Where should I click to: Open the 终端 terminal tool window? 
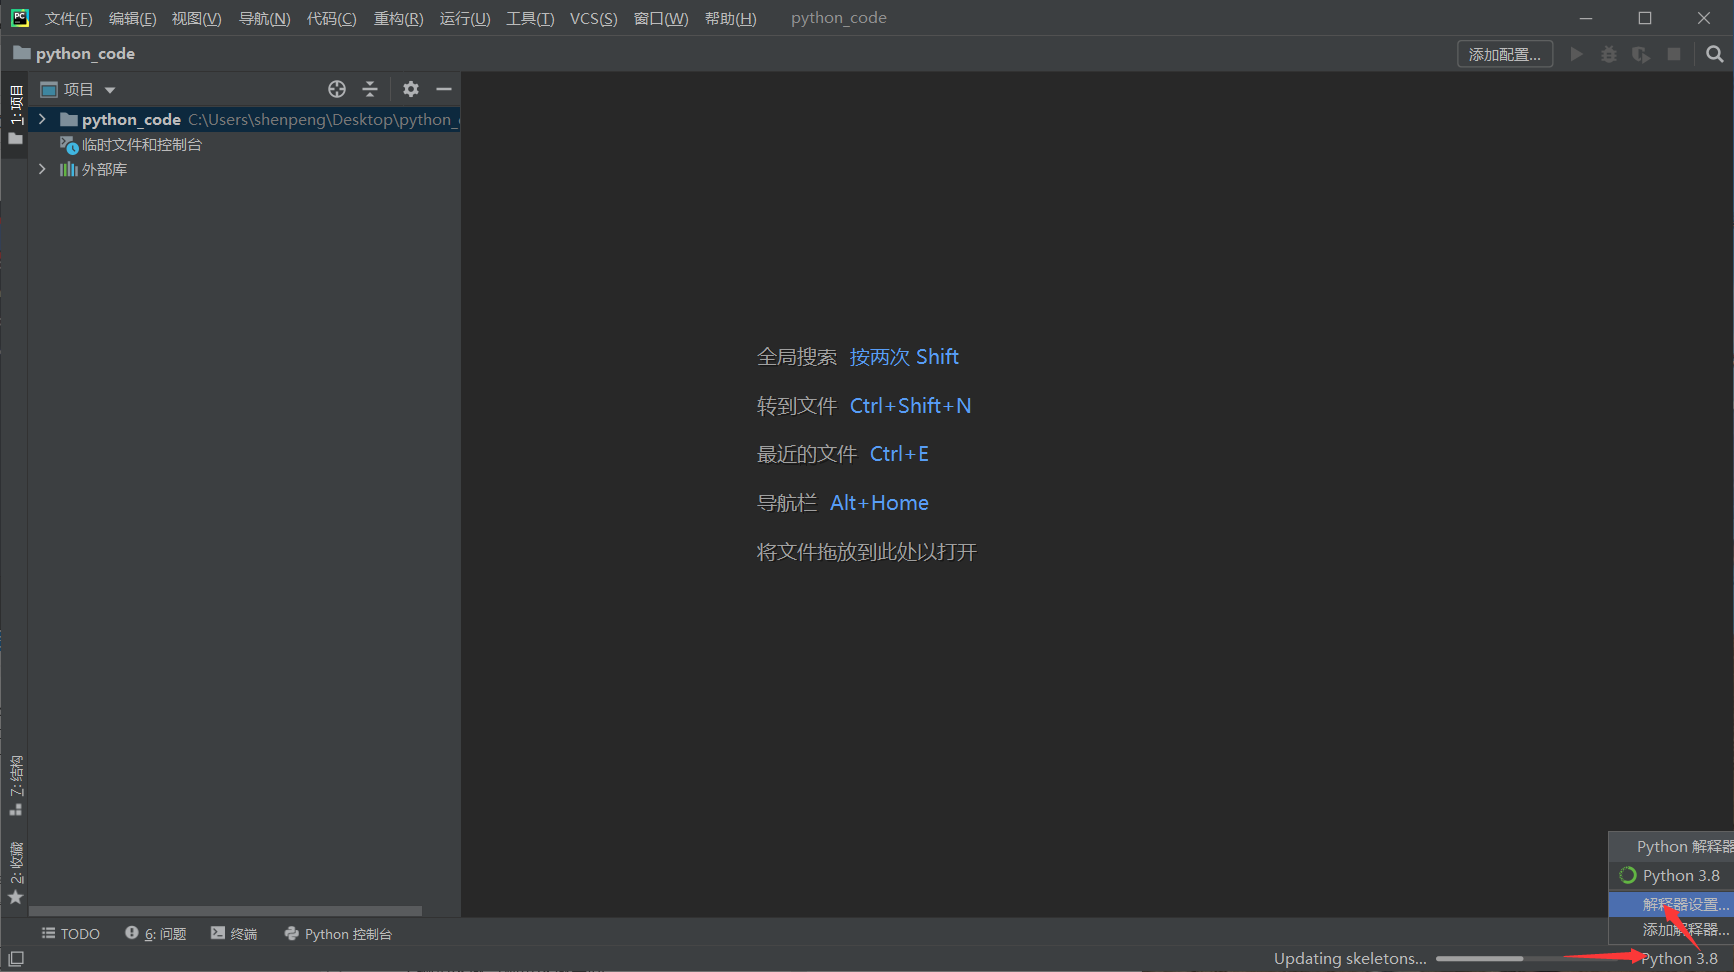click(x=234, y=933)
